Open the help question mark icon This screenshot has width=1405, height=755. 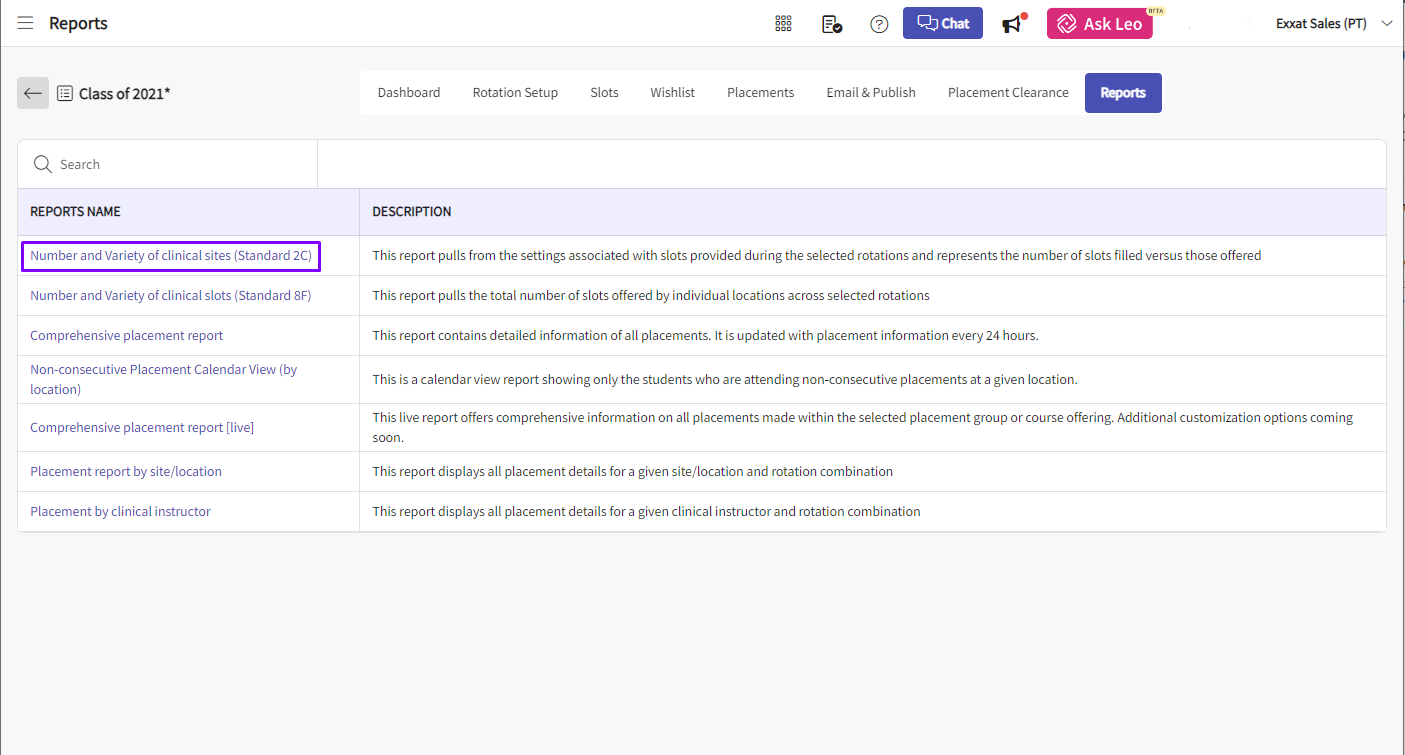(x=879, y=24)
